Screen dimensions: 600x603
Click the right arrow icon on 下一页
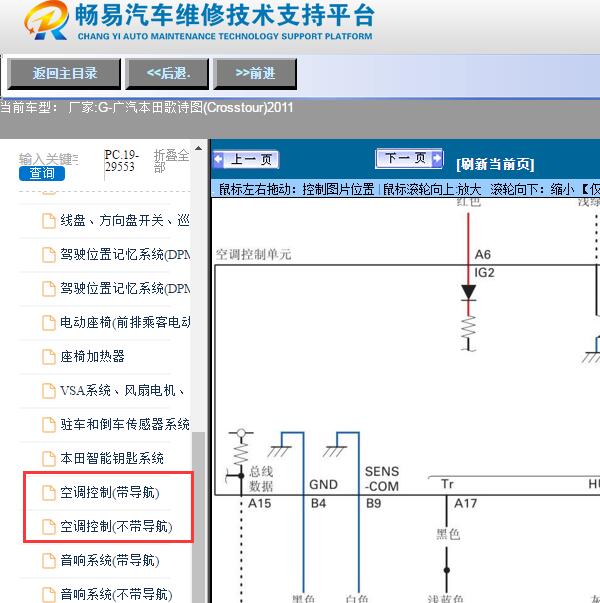point(437,158)
